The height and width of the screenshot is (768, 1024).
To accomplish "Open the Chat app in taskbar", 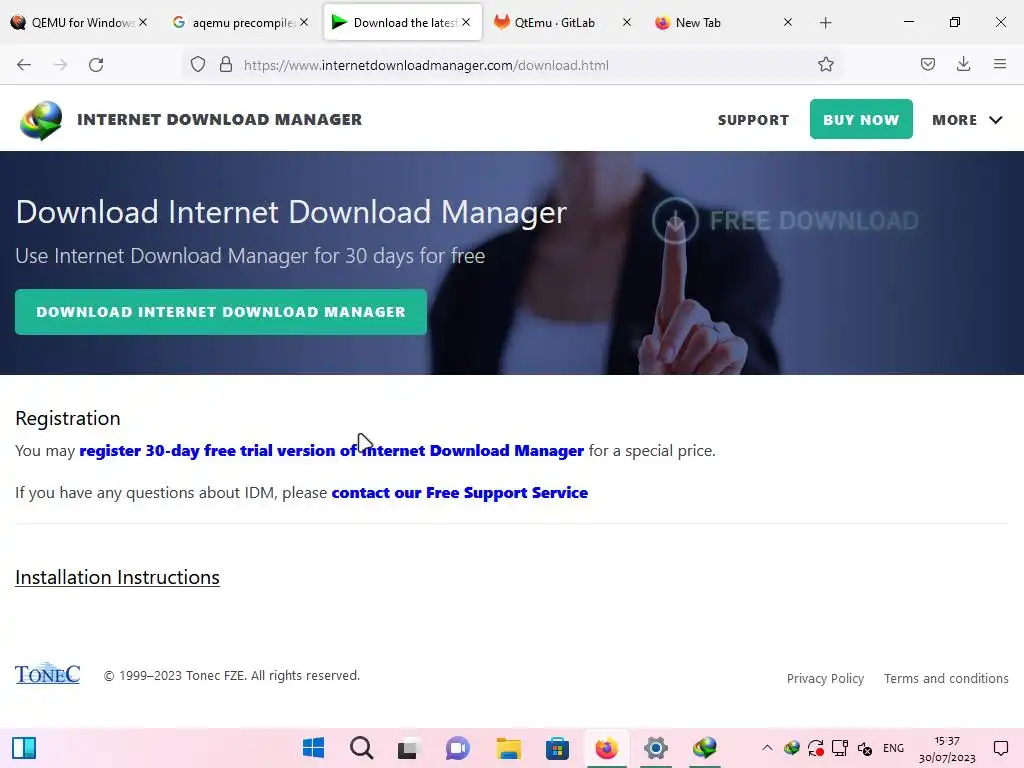I will (x=458, y=748).
